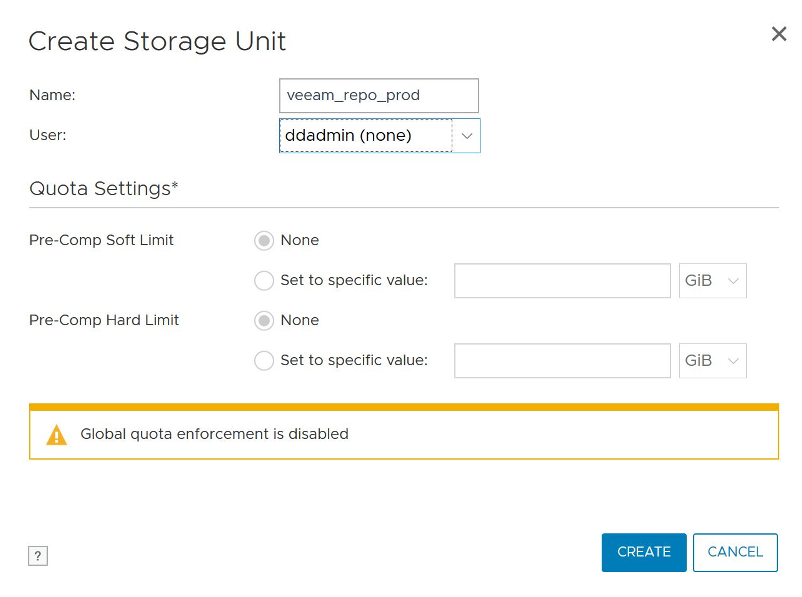The image size is (802, 597).
Task: Click the yellow warning triangle icon
Action: pos(56,435)
